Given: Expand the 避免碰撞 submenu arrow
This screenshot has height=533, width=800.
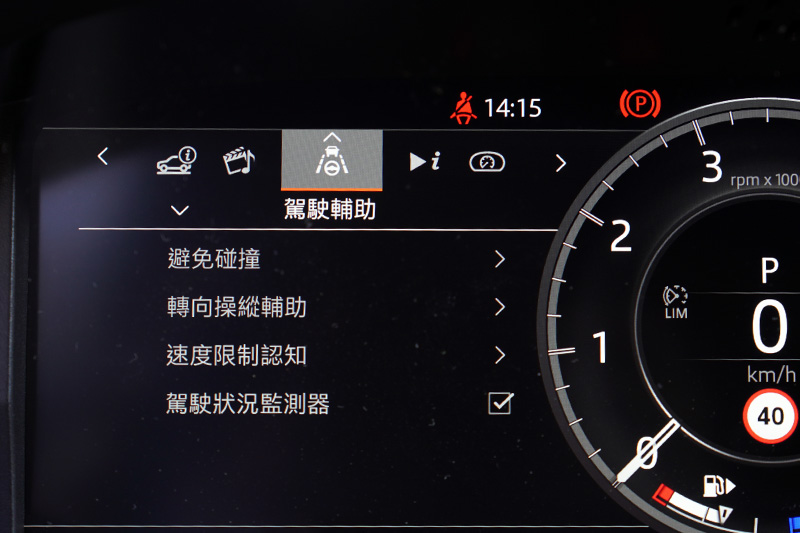Looking at the screenshot, I should tap(500, 259).
